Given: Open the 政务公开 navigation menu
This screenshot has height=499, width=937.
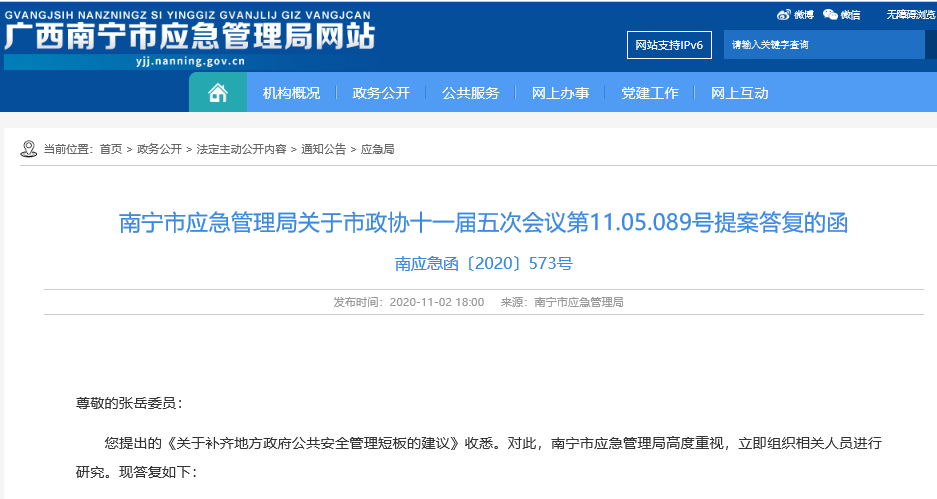Looking at the screenshot, I should (381, 93).
